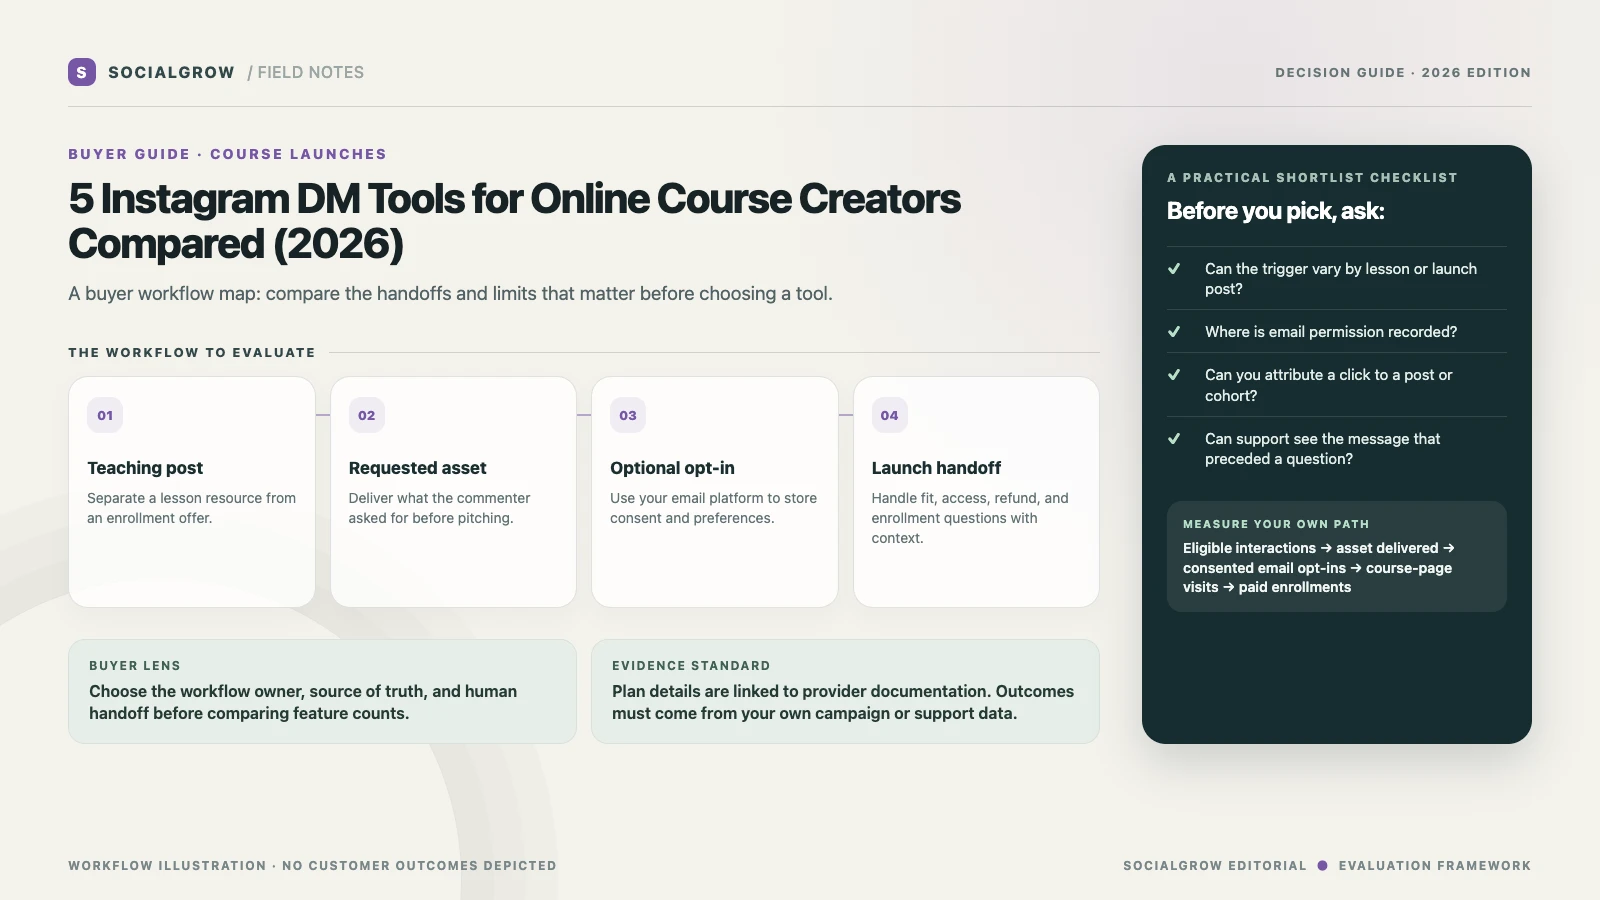Click checkmark beside 'Can support see the message'
This screenshot has height=900, width=1600.
[x=1174, y=438]
